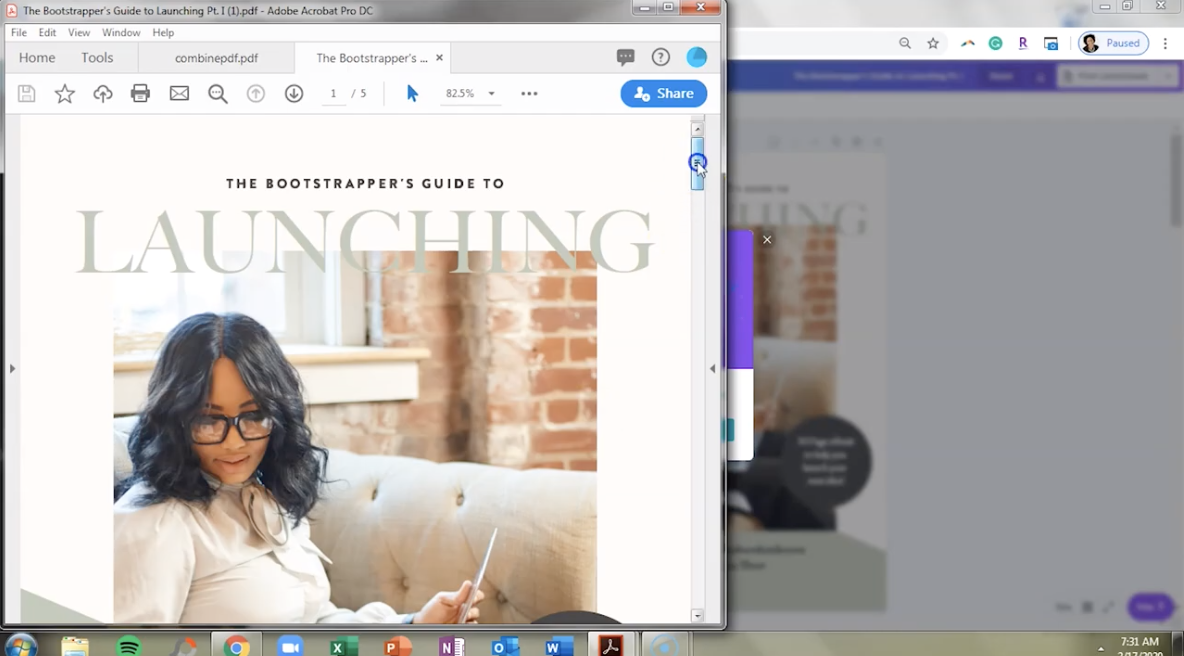The image size is (1184, 656).
Task: Open the View menu
Action: [78, 32]
